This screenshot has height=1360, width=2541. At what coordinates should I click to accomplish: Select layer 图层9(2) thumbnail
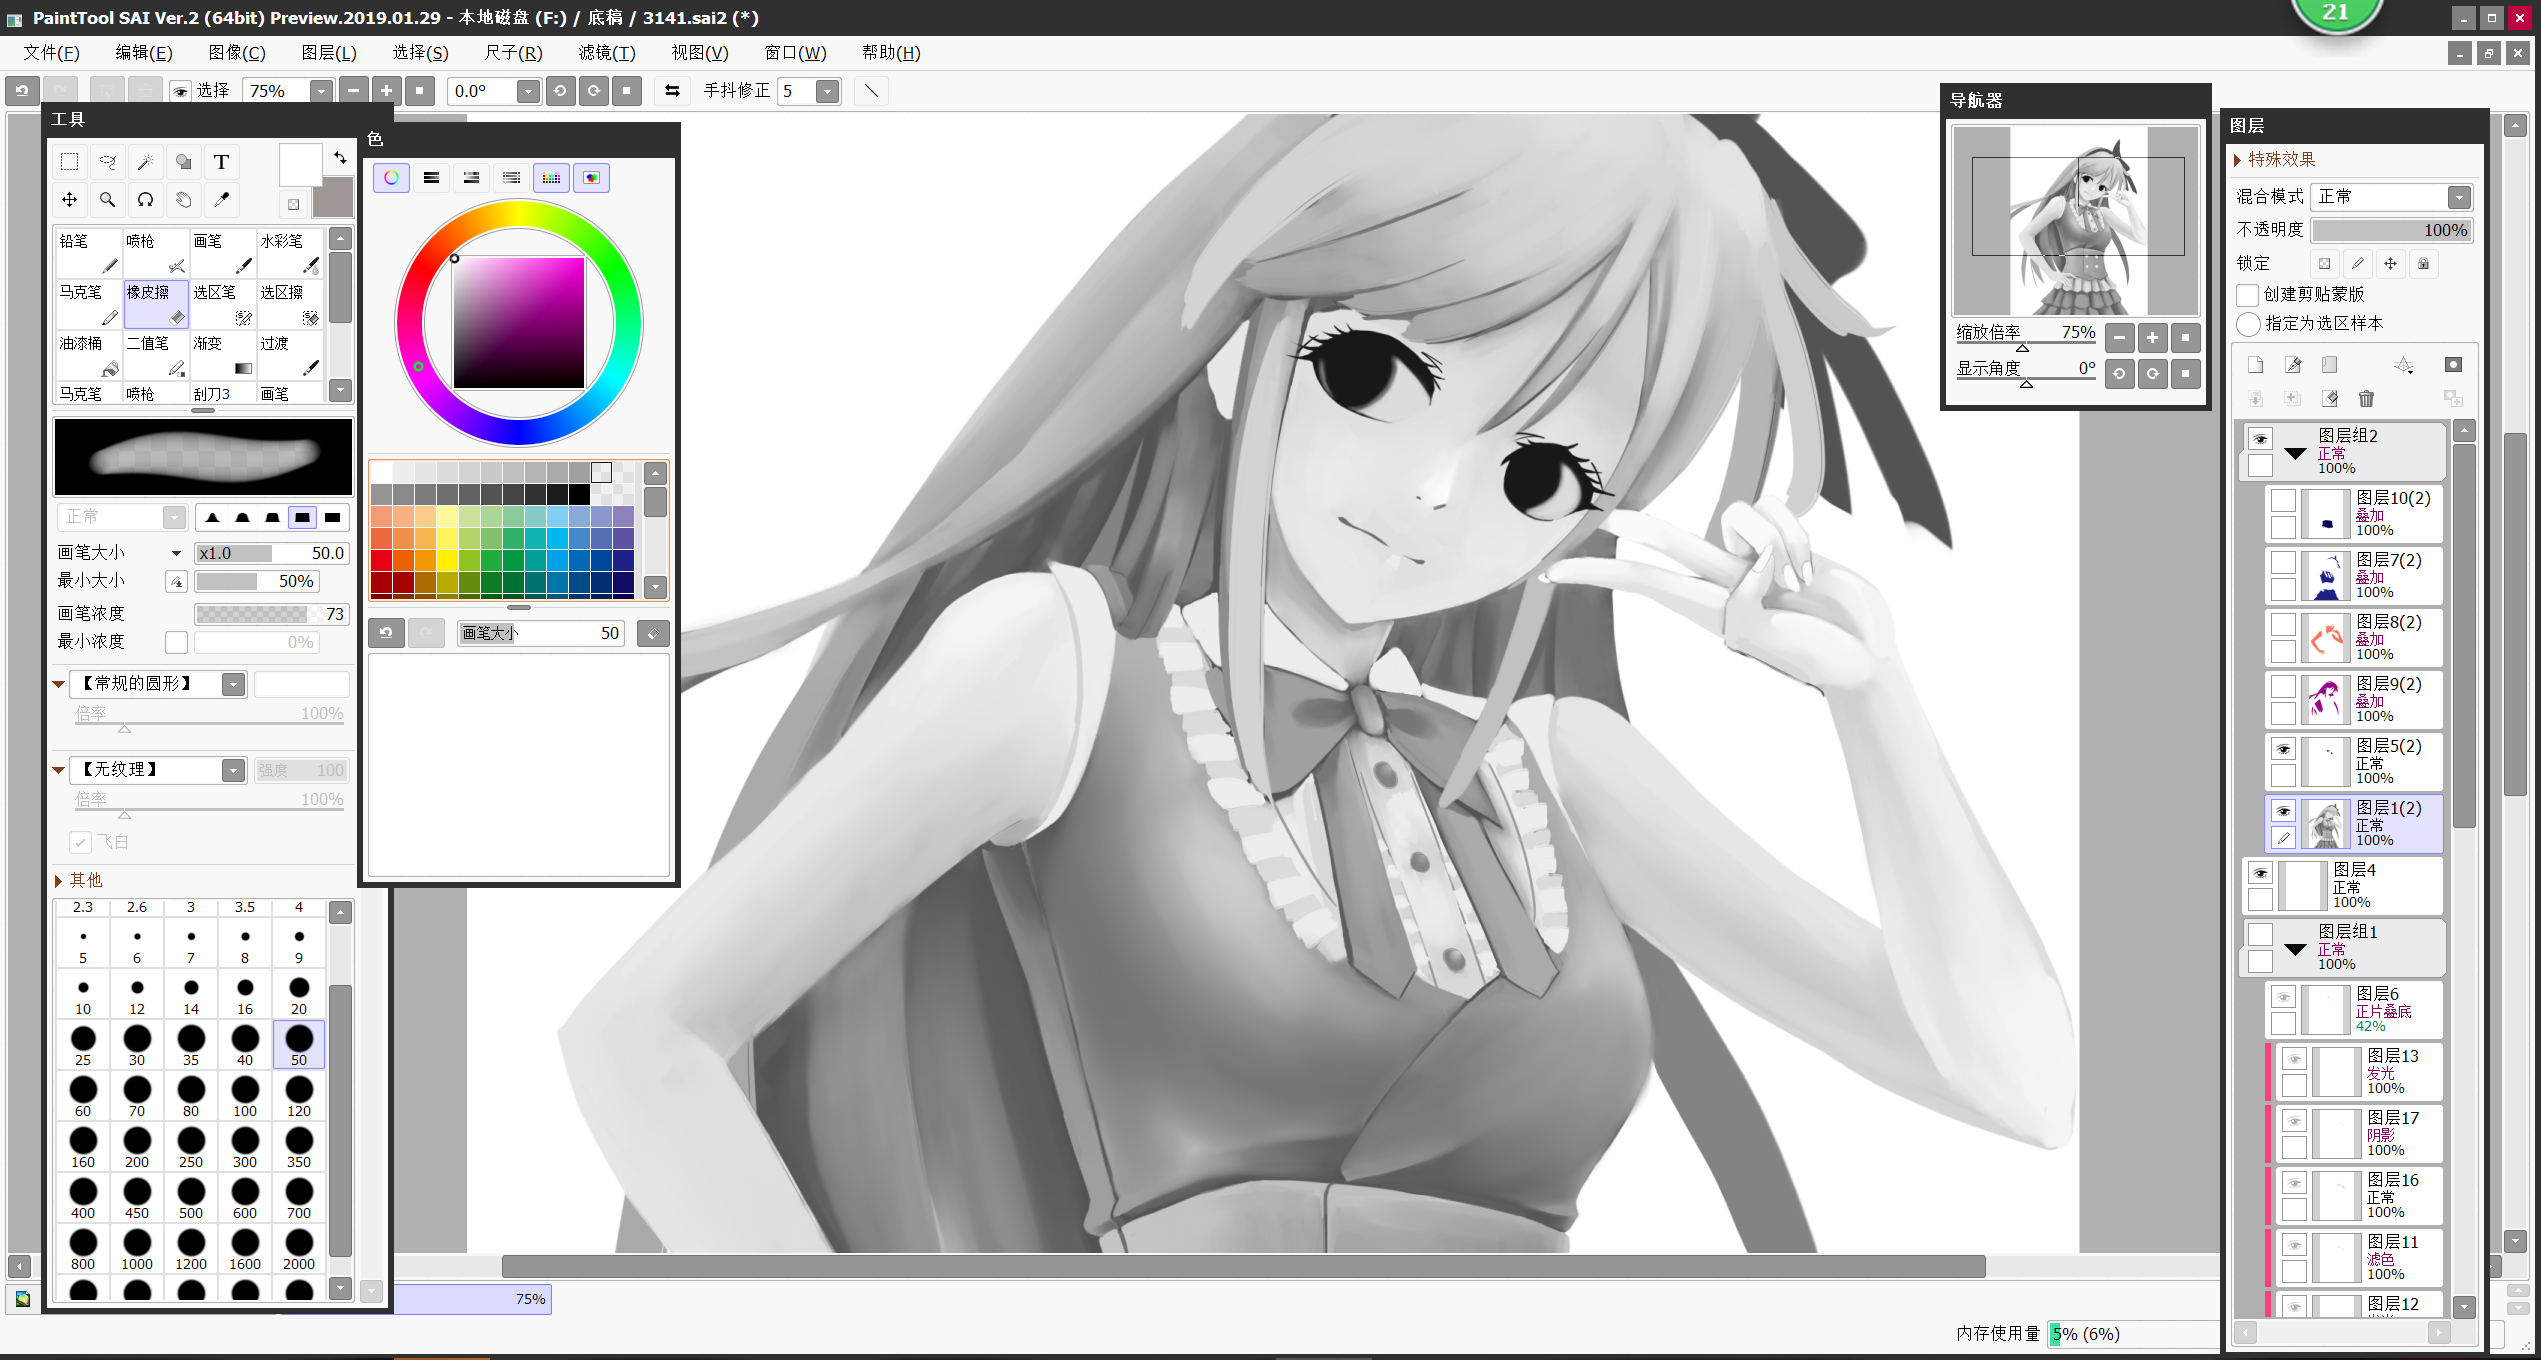(2325, 699)
